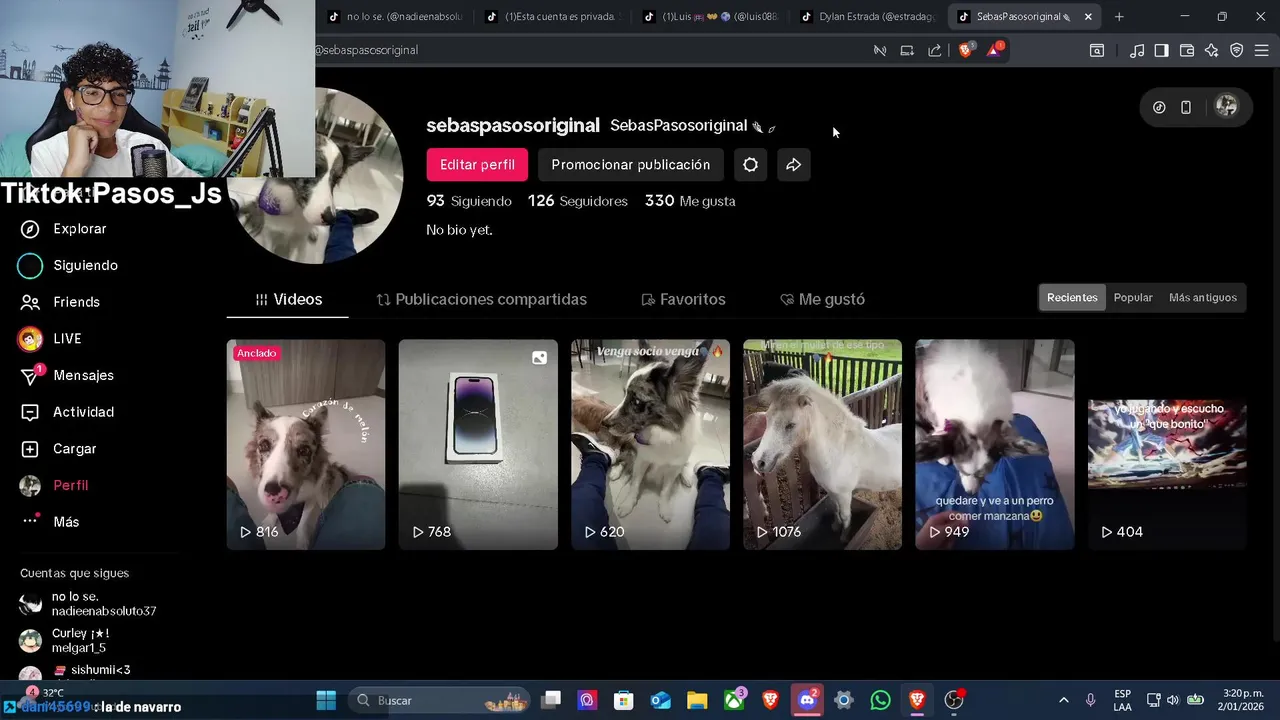Click the Windows Start button

pyautogui.click(x=326, y=700)
